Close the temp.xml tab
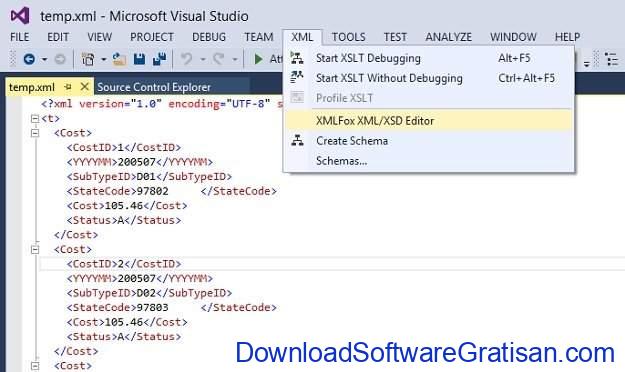Viewport: 625px width, 372px height. pyautogui.click(x=85, y=87)
